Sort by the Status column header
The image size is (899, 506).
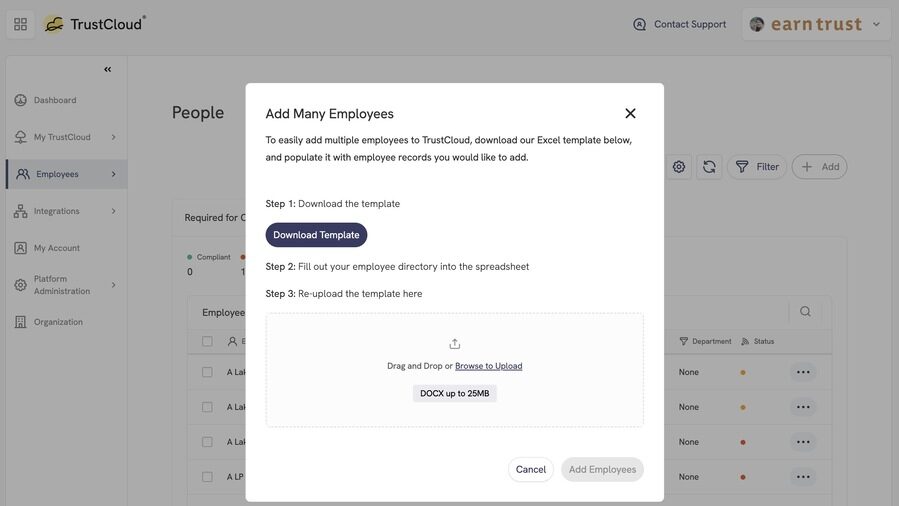click(x=757, y=341)
